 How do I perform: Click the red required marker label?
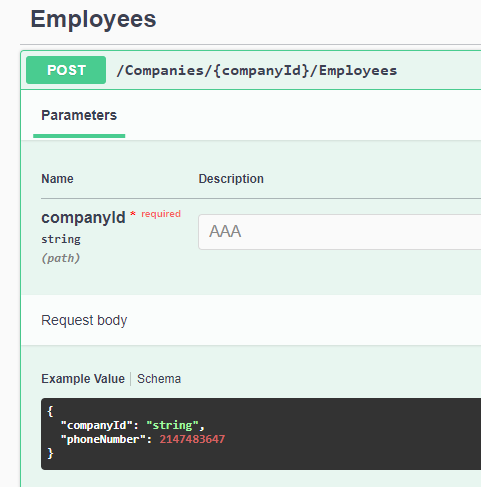point(161,214)
